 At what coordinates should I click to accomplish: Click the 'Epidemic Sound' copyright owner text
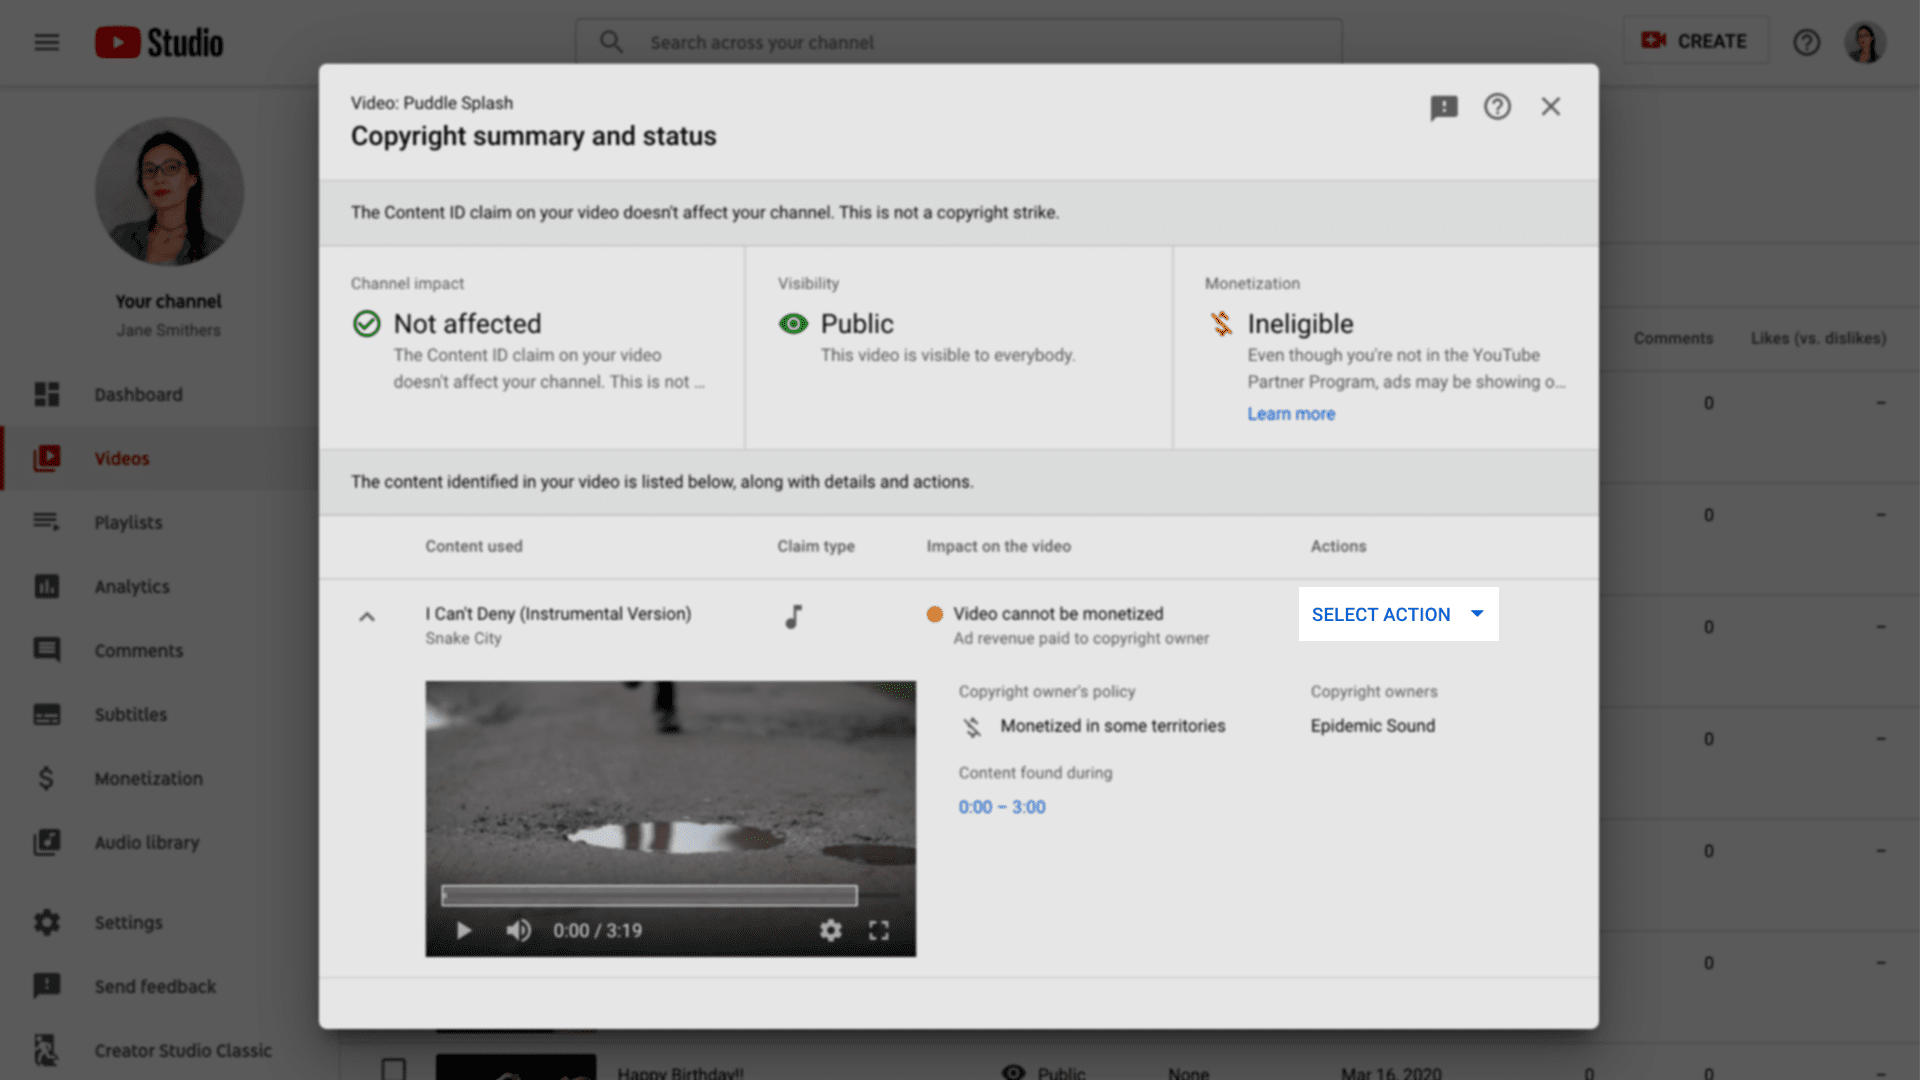coord(1373,726)
